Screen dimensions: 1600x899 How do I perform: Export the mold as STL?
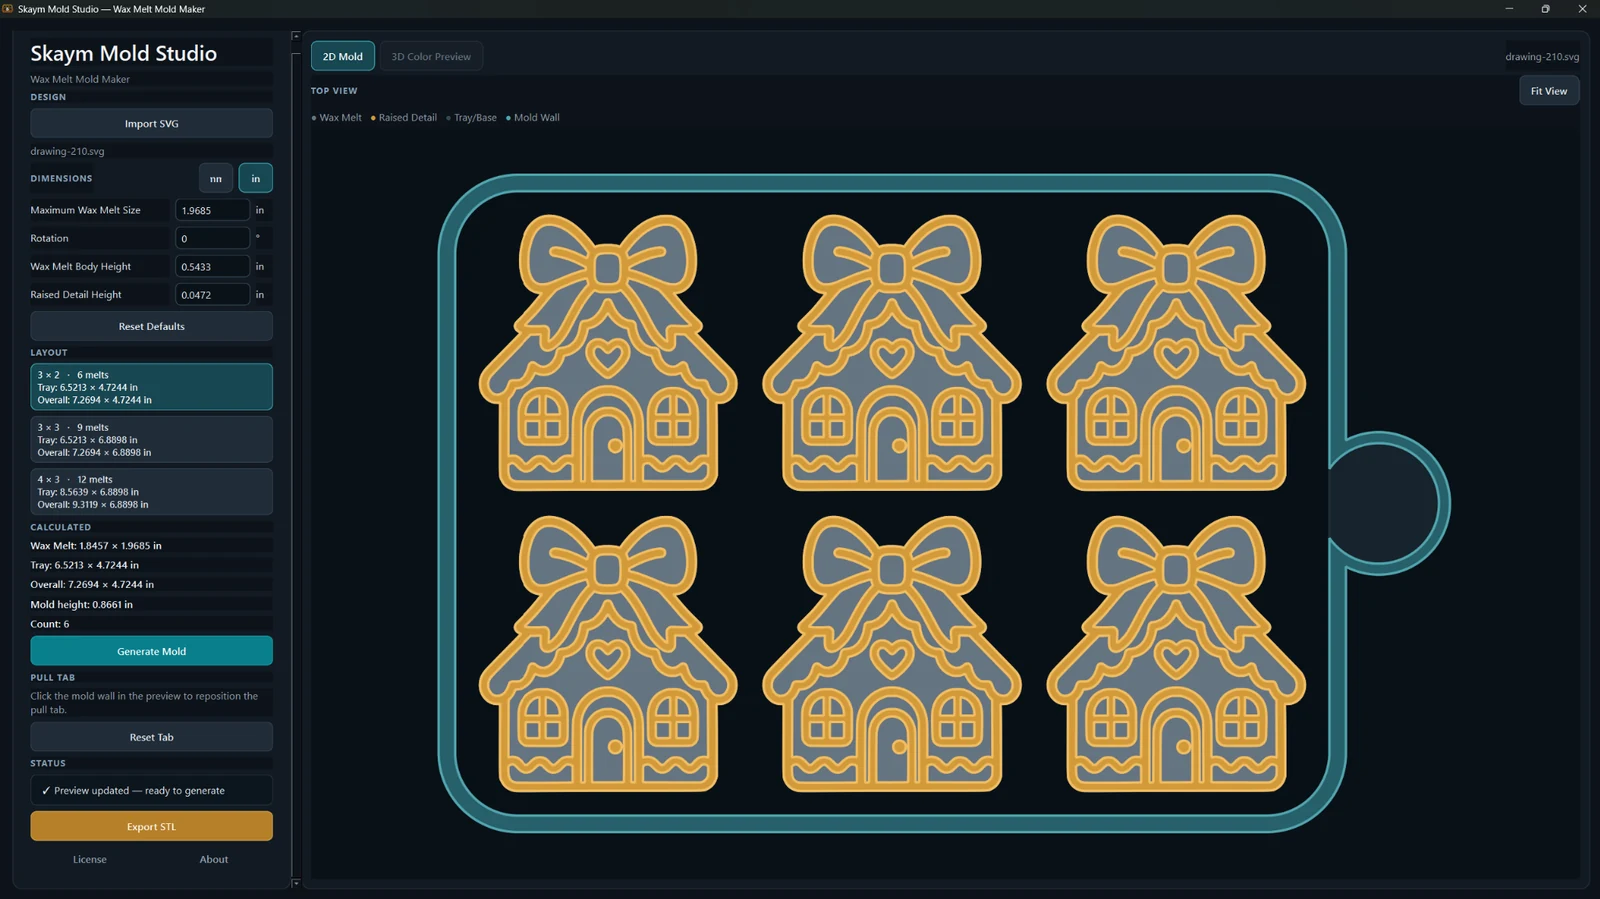click(x=151, y=826)
